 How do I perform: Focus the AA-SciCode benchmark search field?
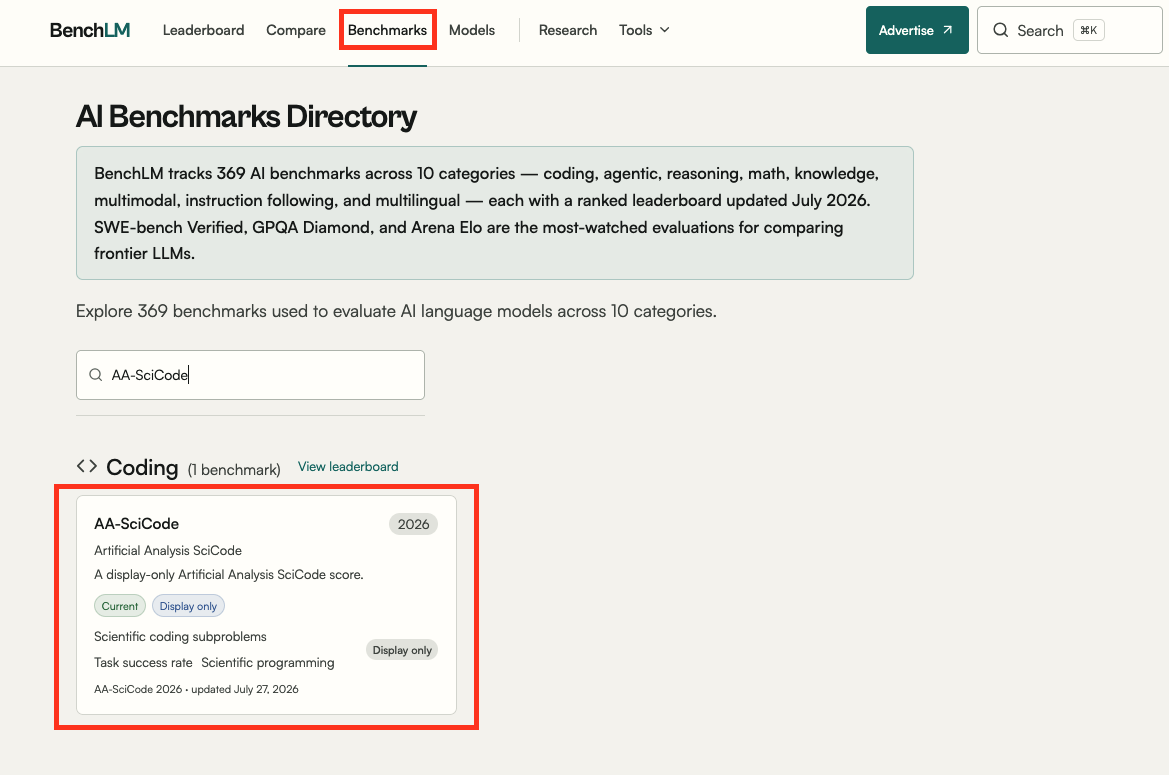coord(250,375)
